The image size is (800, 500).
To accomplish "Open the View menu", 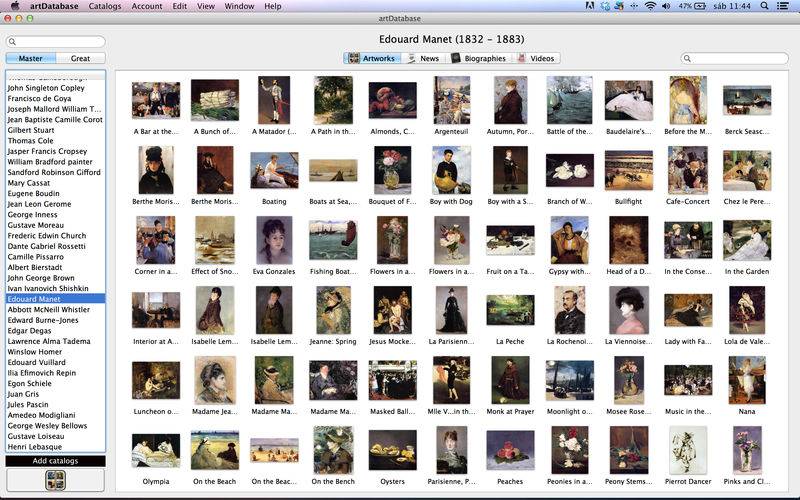I will pyautogui.click(x=206, y=6).
